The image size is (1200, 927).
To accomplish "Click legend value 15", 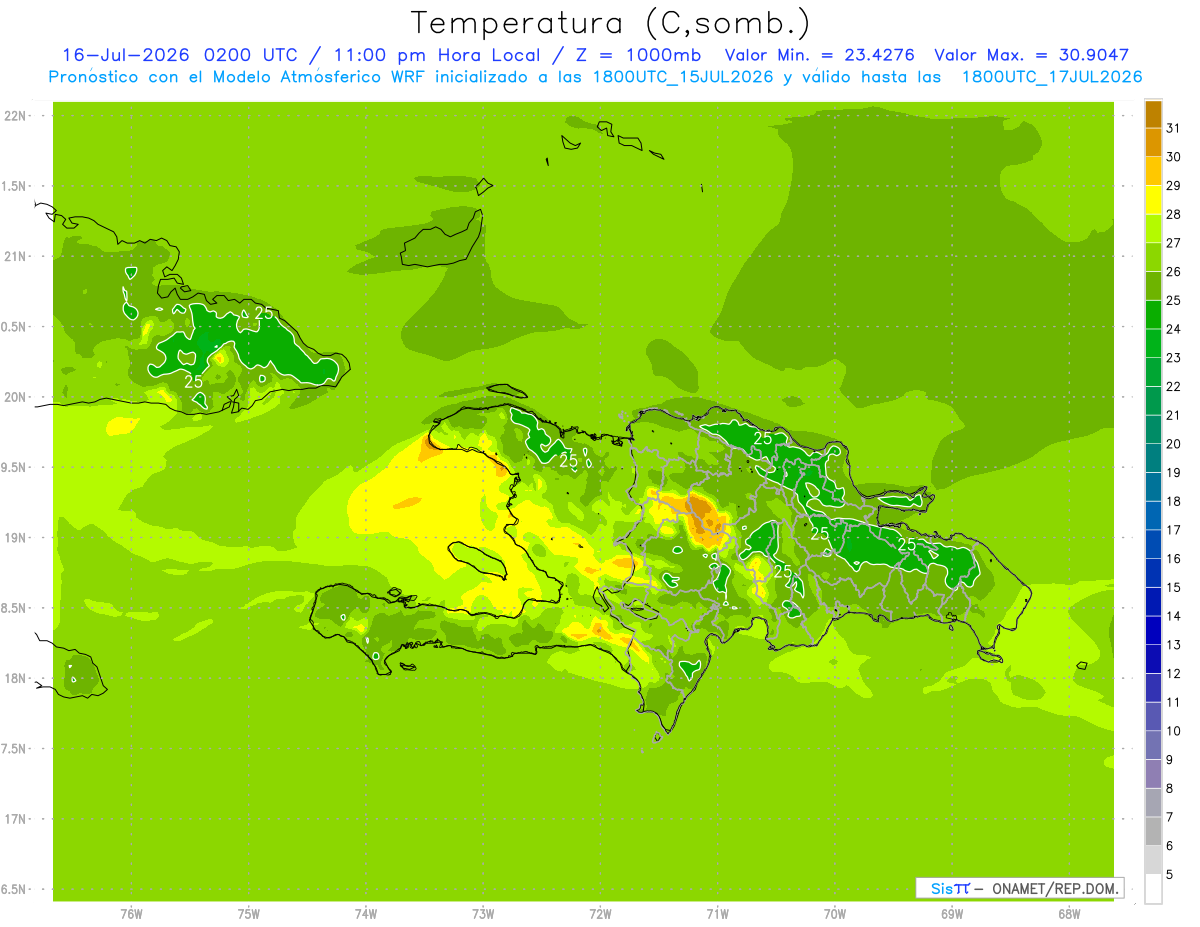I will point(1173,588).
